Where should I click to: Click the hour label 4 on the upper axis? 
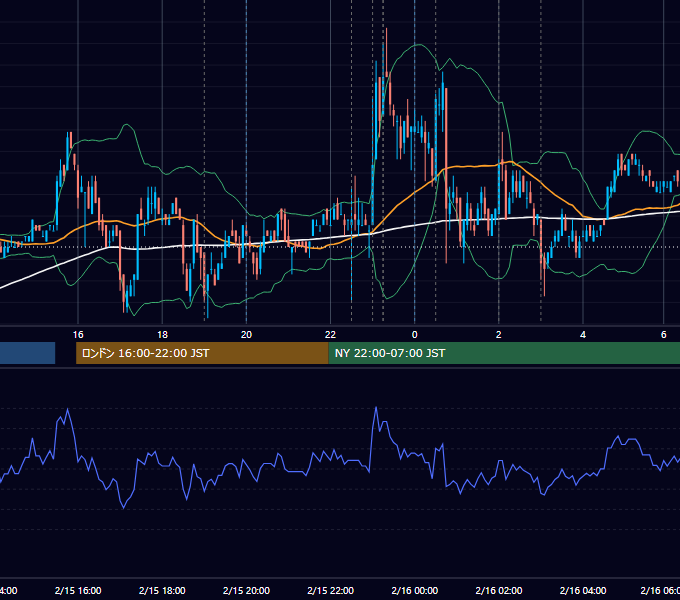[583, 335]
